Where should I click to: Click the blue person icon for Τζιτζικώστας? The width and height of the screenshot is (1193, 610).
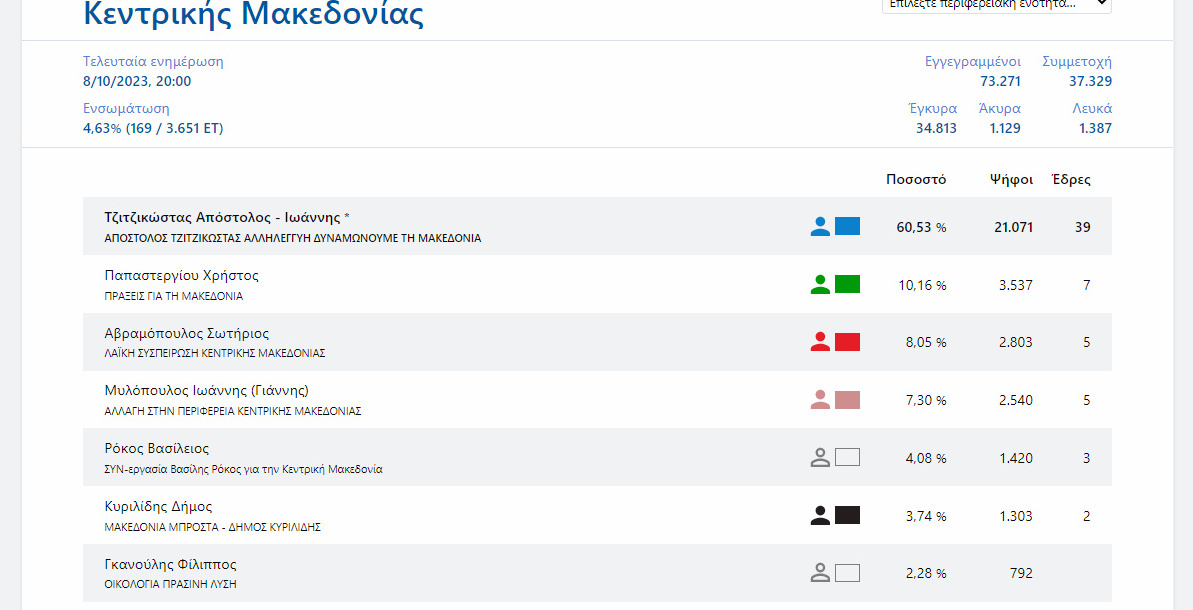click(x=820, y=226)
